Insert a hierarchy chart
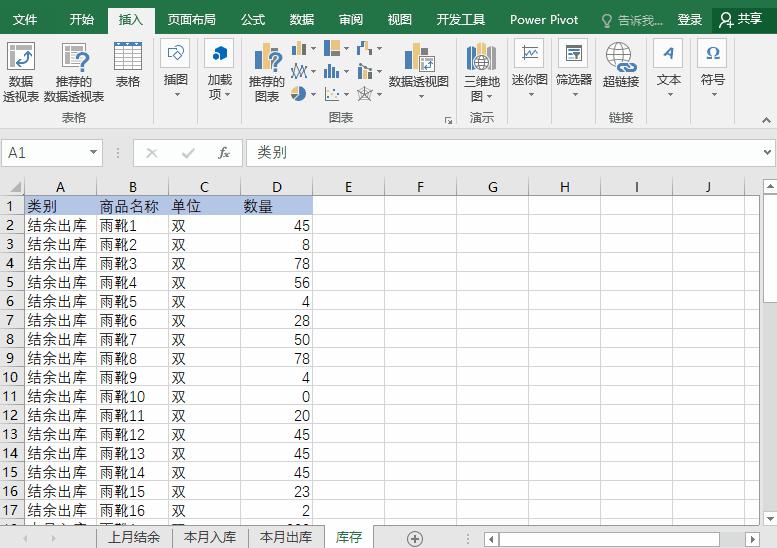 (332, 49)
